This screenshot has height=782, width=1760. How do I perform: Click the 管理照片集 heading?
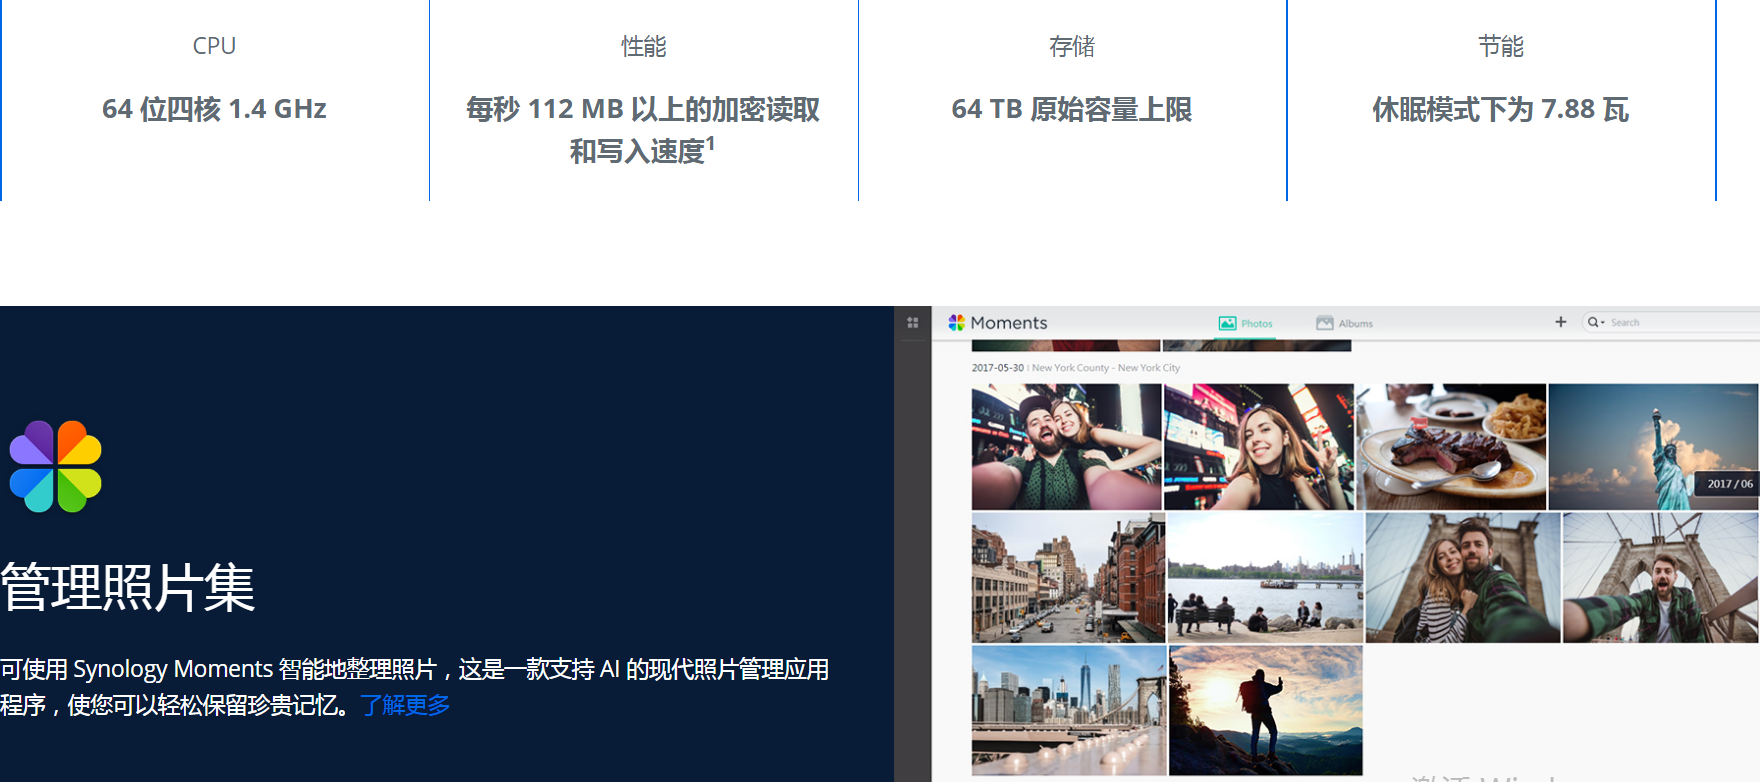point(128,587)
